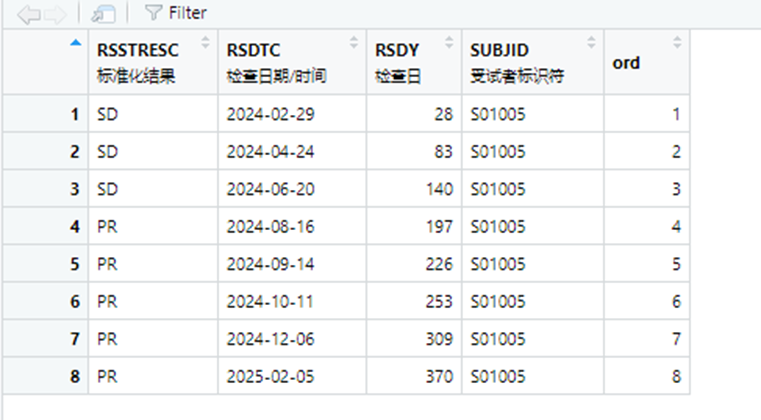Toggle row index ascending sort arrow
This screenshot has width=761, height=420.
75,42
